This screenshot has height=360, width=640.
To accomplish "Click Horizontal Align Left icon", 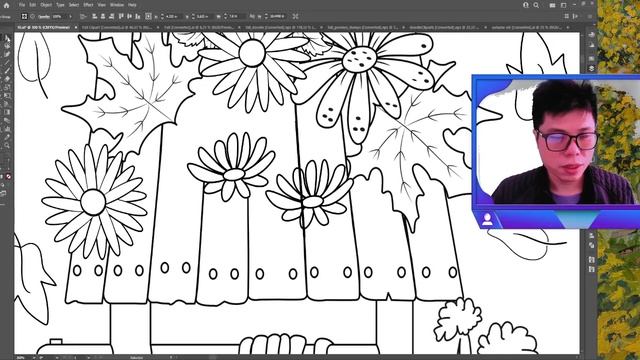I will click(94, 16).
